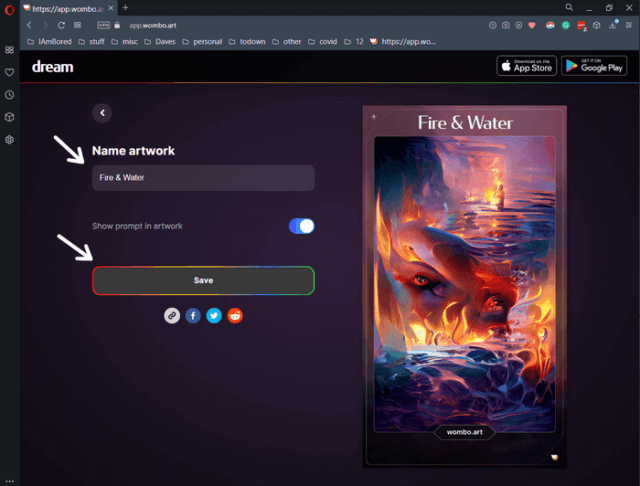The height and width of the screenshot is (486, 640).
Task: Toggle Show prompt in artwork switch
Action: click(302, 226)
